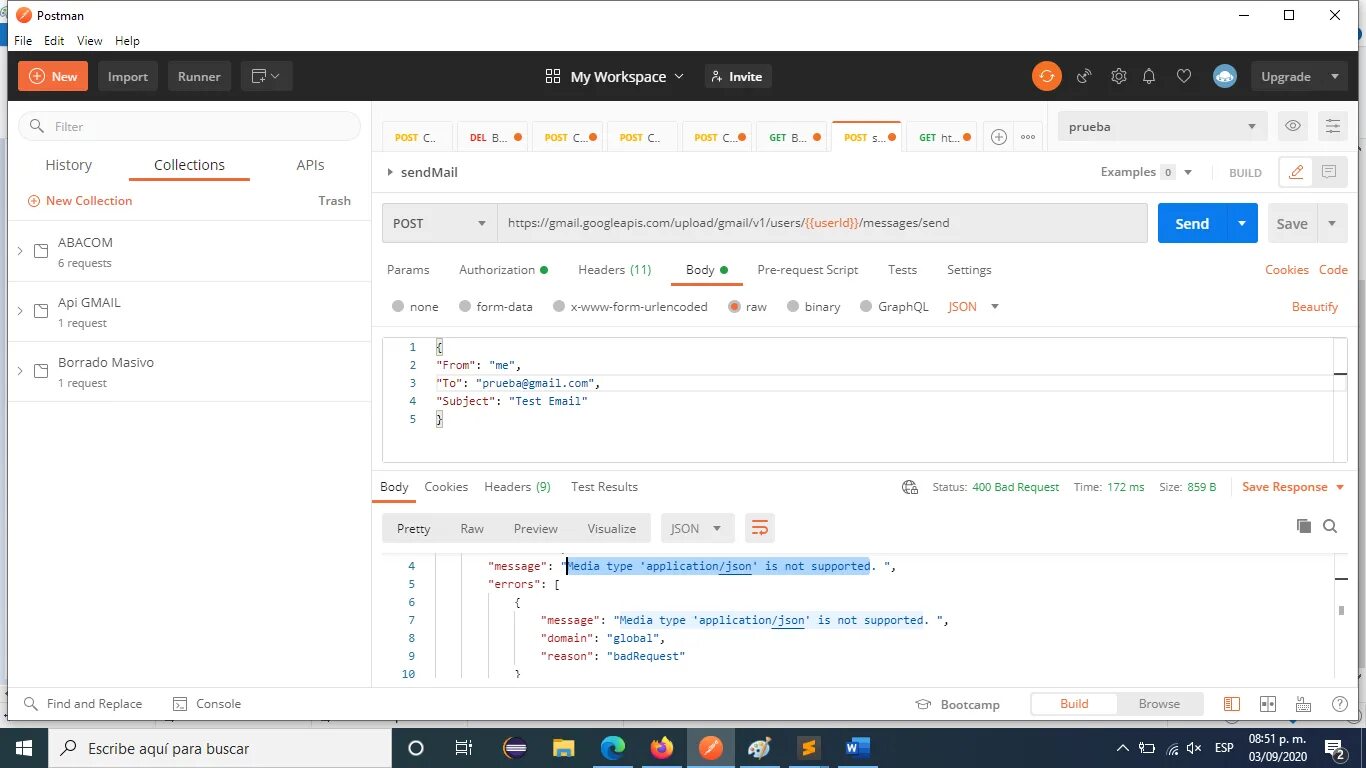Switch to the Authorization tab
The width and height of the screenshot is (1366, 768).
[x=497, y=270]
